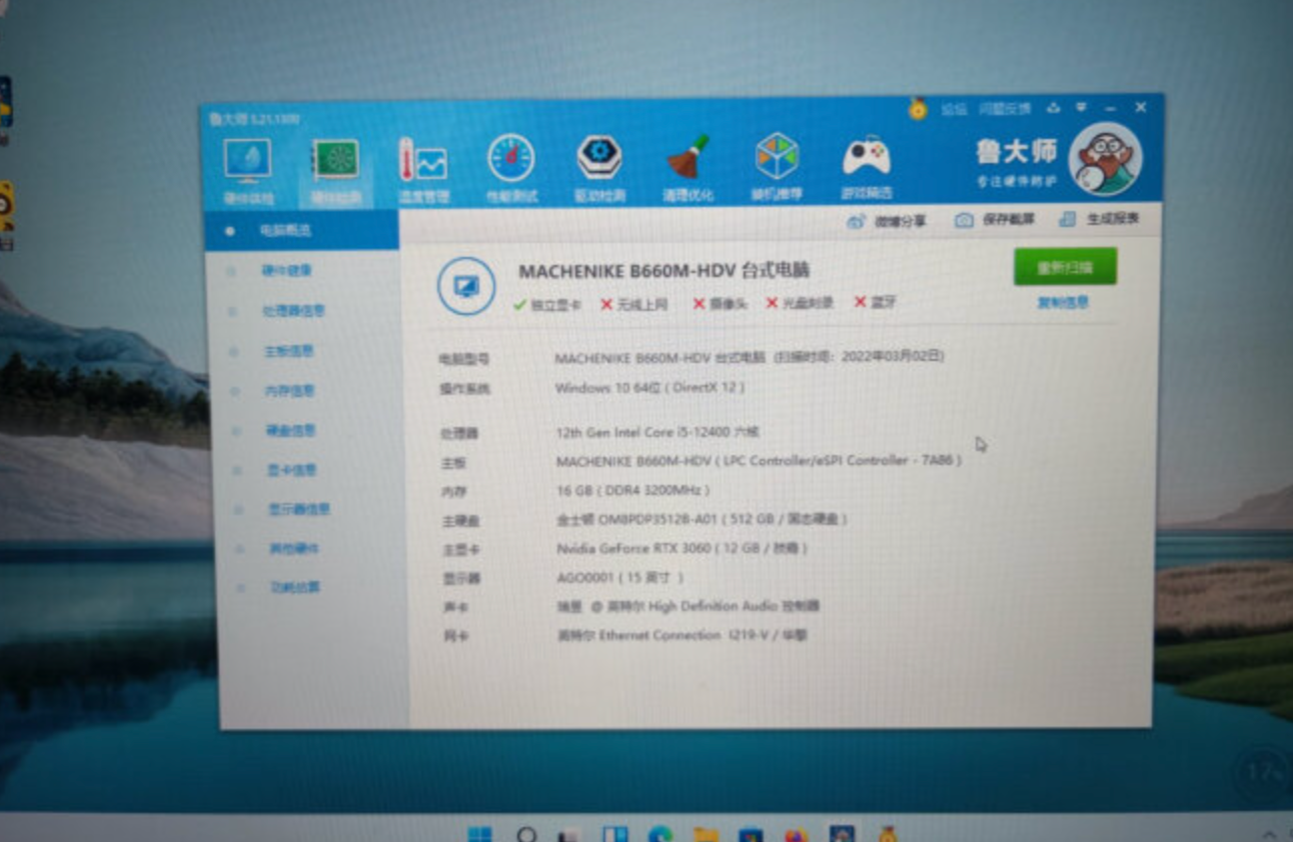Click the 16 GB DDR4 3200MHz value

(633, 490)
